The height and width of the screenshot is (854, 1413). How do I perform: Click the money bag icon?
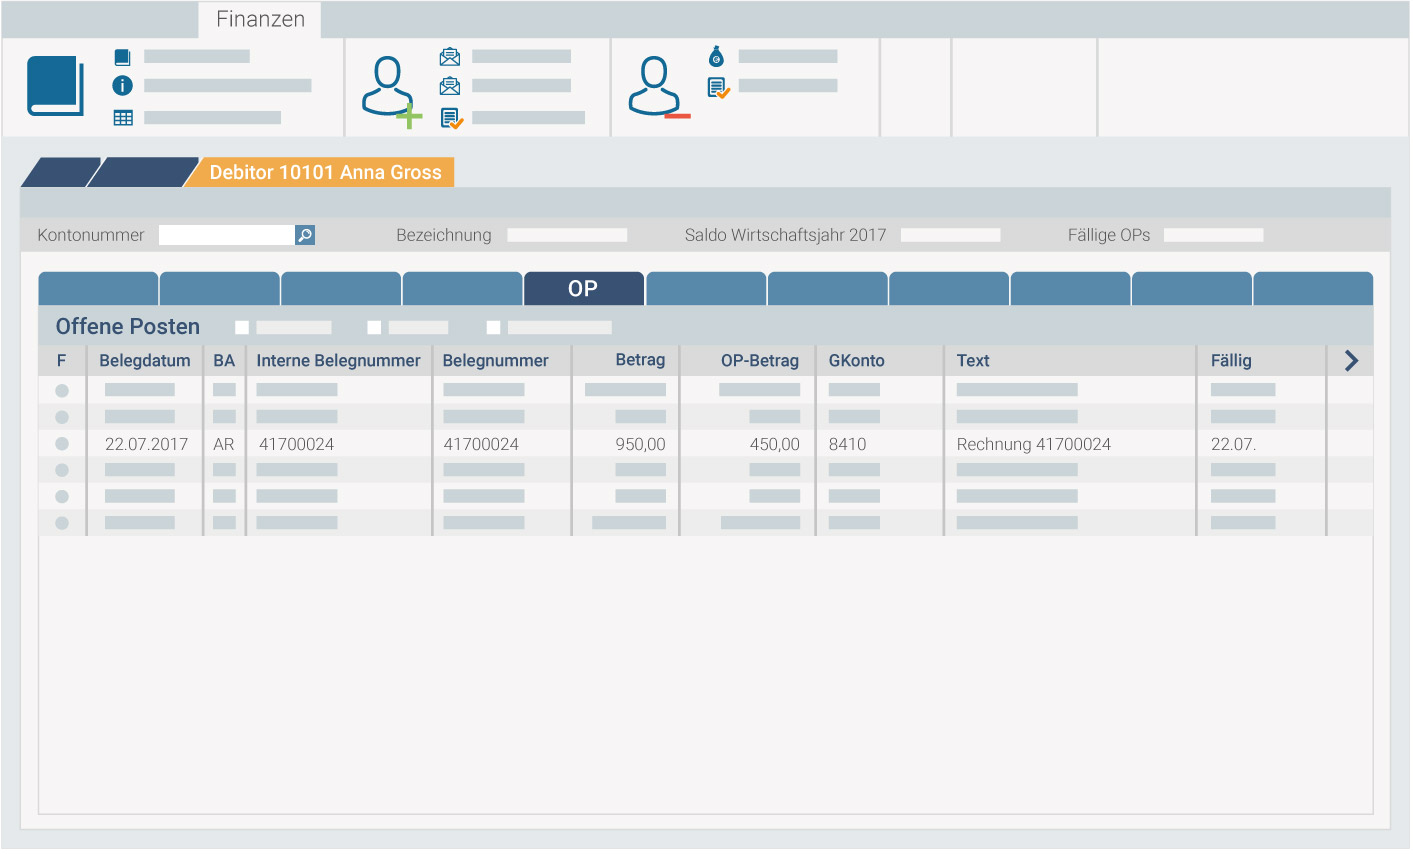tap(716, 56)
